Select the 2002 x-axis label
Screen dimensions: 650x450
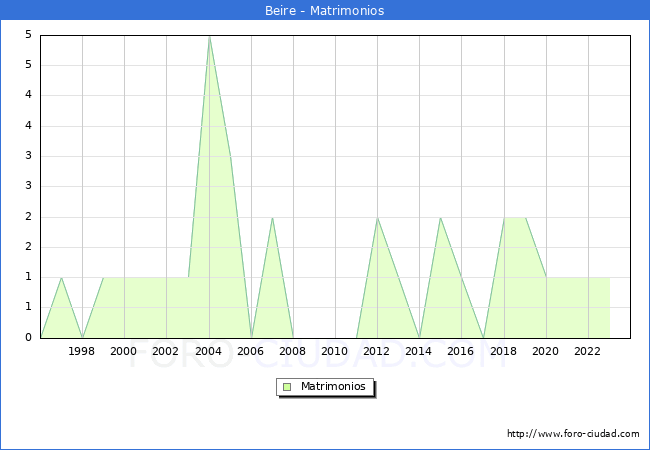pyautogui.click(x=165, y=351)
